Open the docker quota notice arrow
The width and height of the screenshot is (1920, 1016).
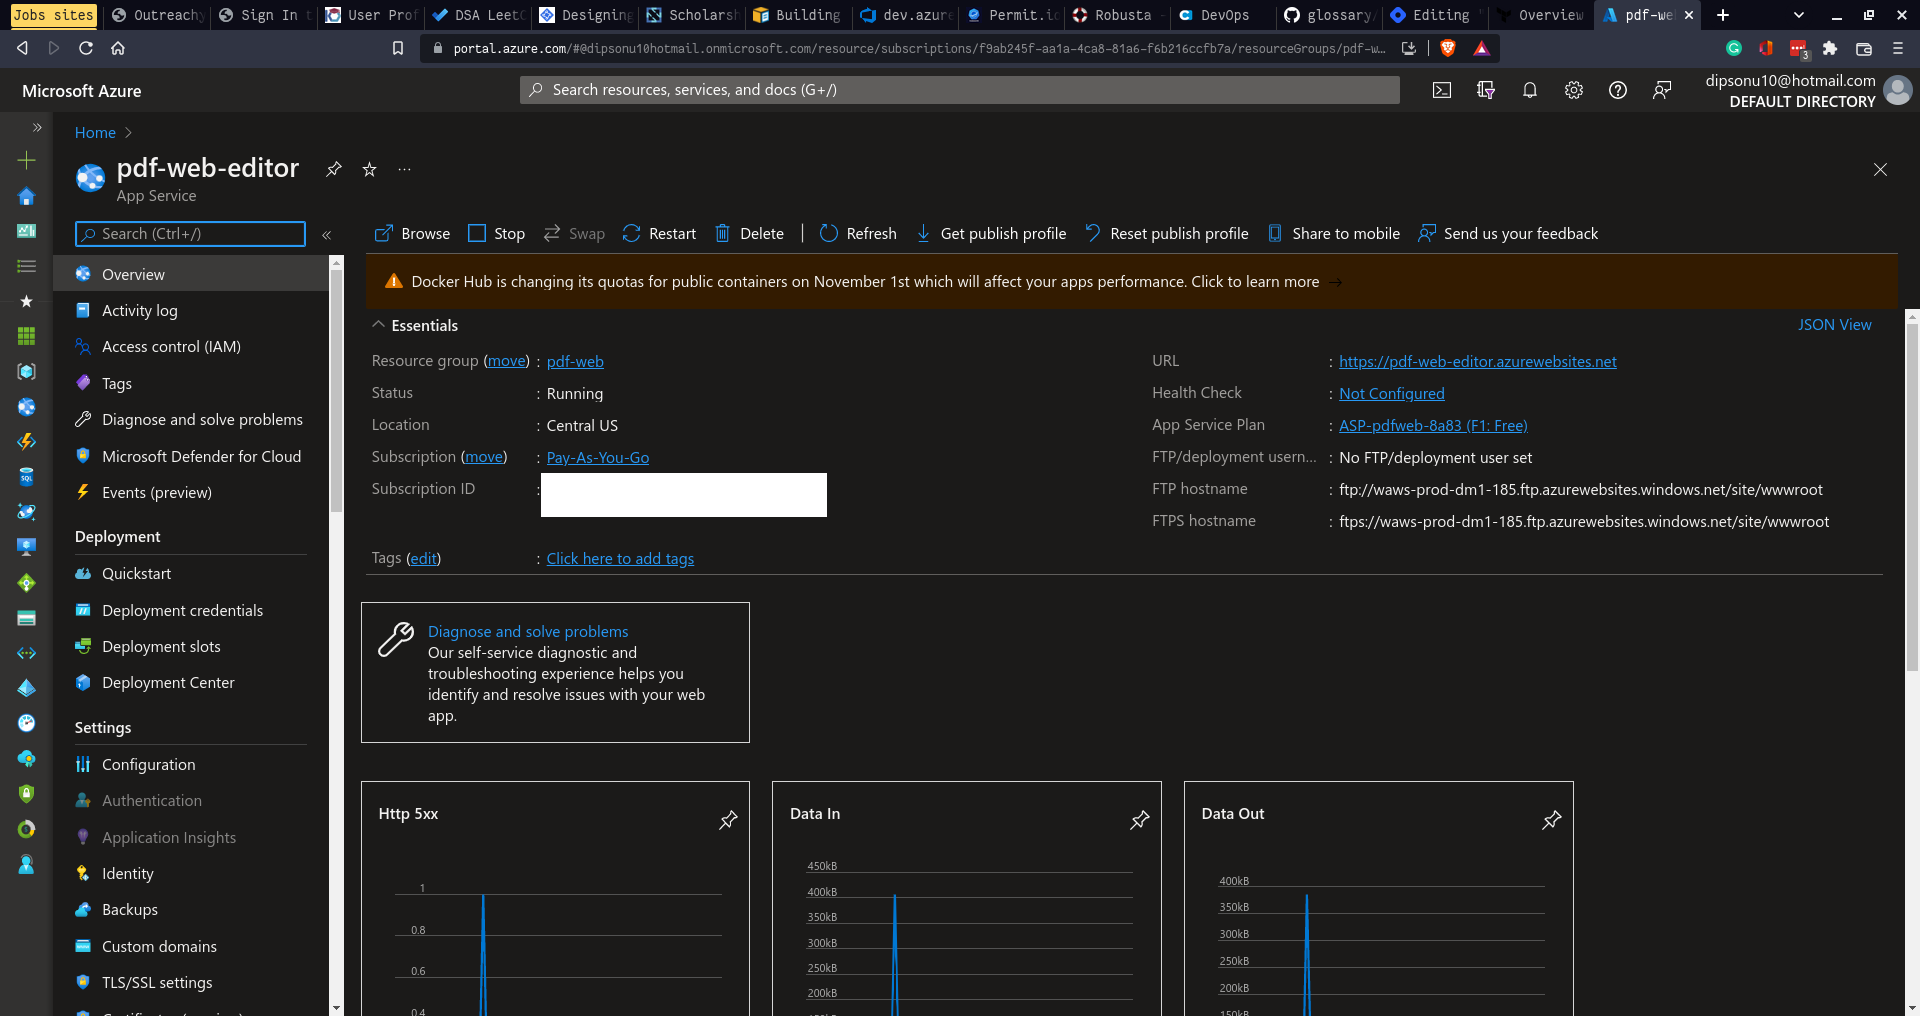[x=1335, y=282]
